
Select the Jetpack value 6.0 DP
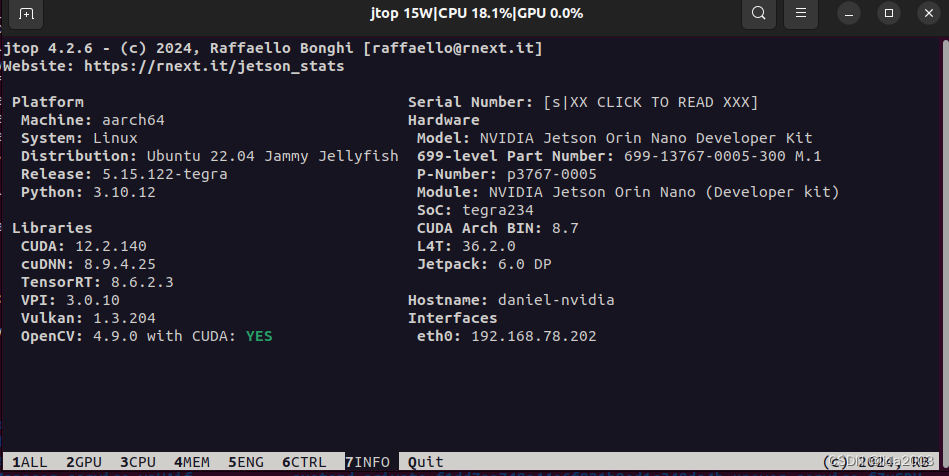pyautogui.click(x=524, y=265)
